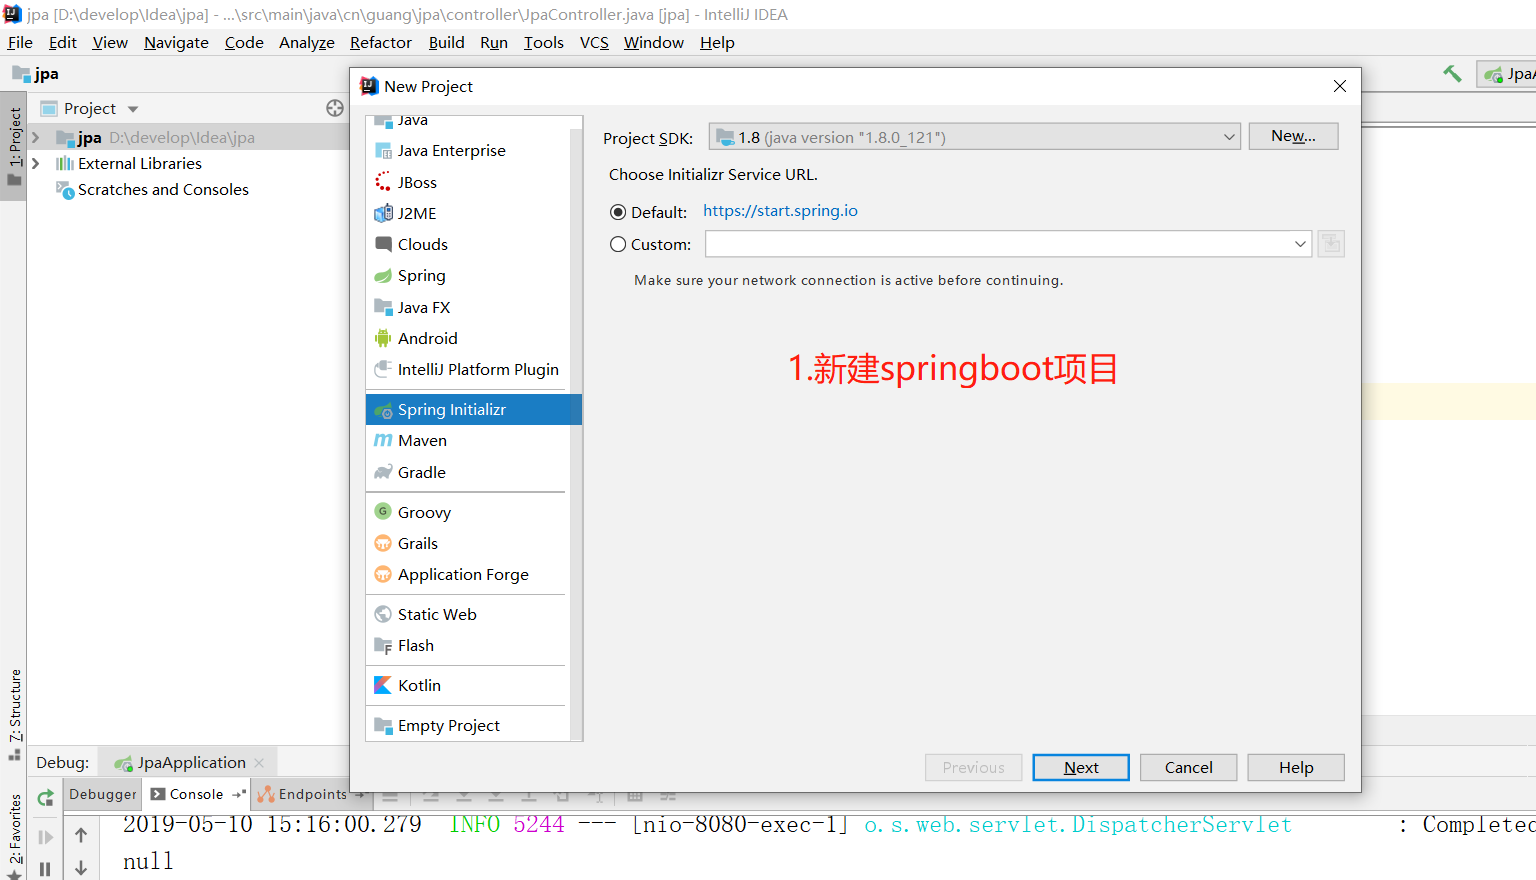The image size is (1536, 880).
Task: Select J2ME project type icon
Action: point(383,213)
